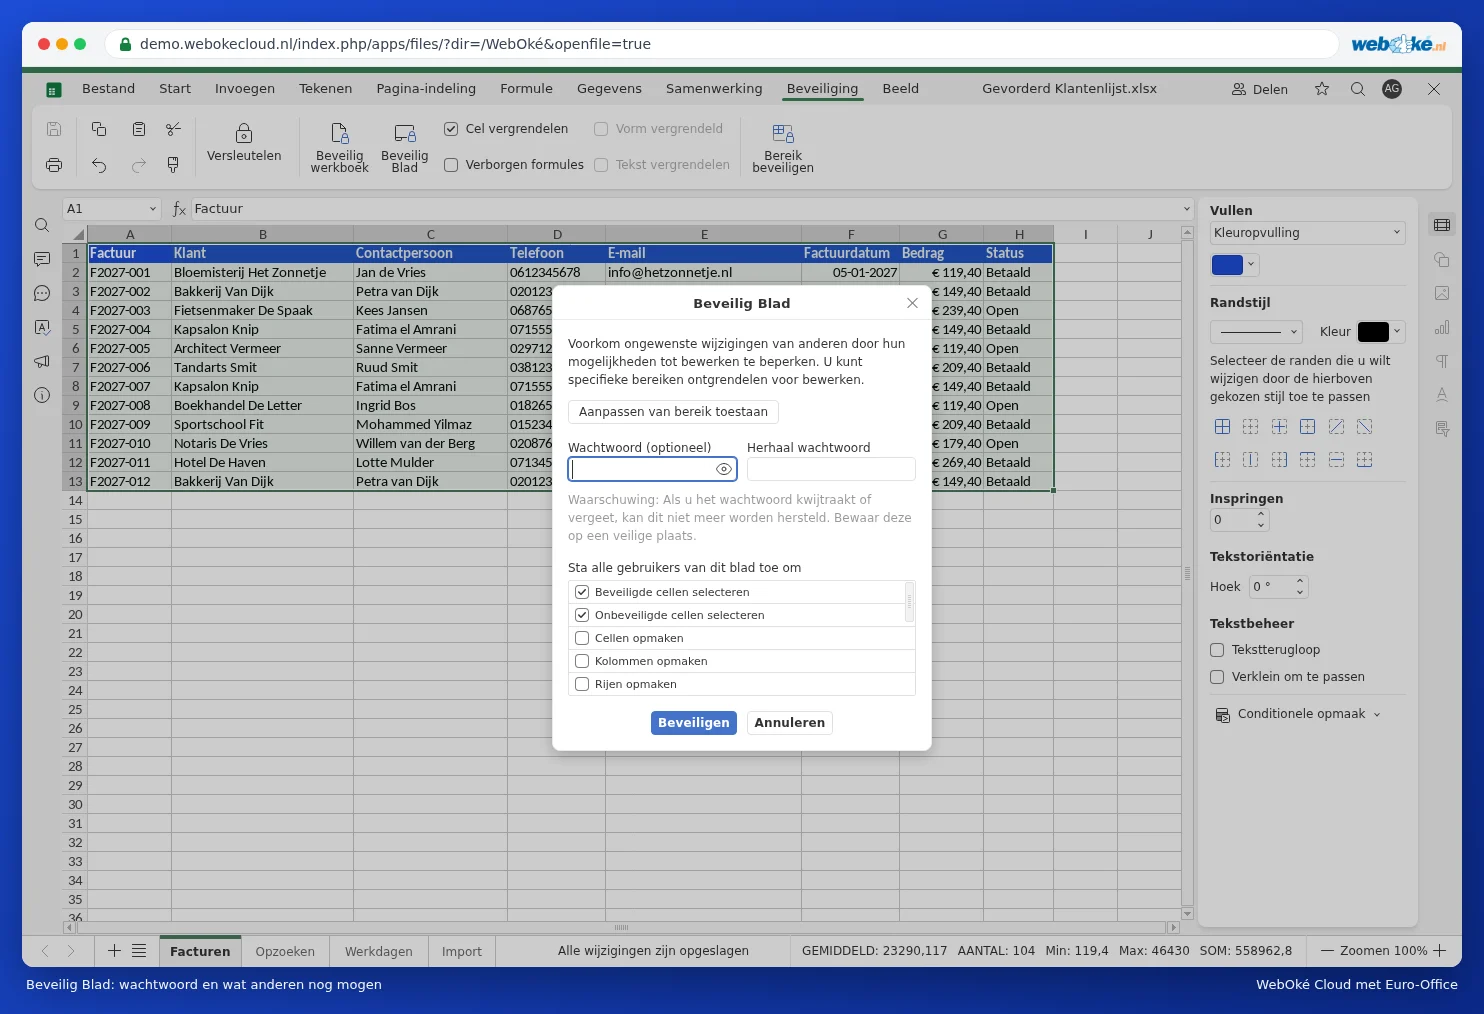Open chart settings icon in right sidebar
Screen dimensions: 1484x1014
click(1442, 327)
